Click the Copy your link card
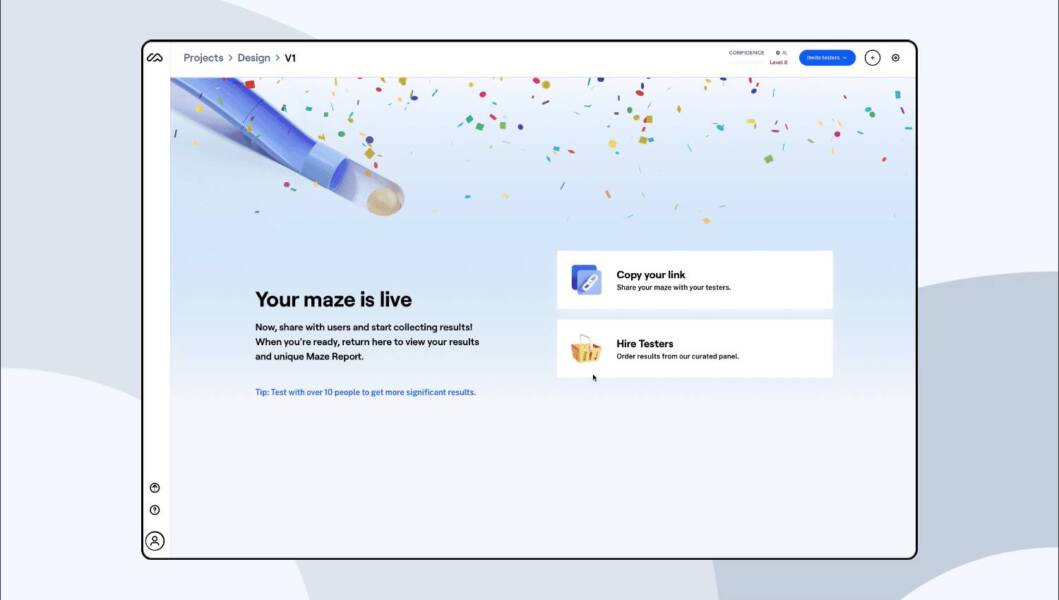Viewport: 1059px width, 600px height. (695, 280)
